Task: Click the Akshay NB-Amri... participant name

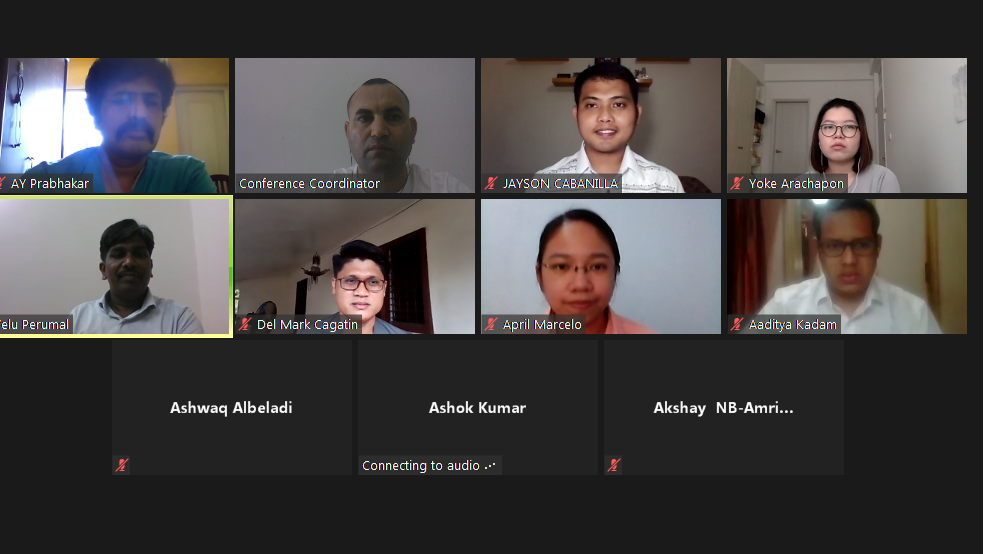Action: point(723,408)
